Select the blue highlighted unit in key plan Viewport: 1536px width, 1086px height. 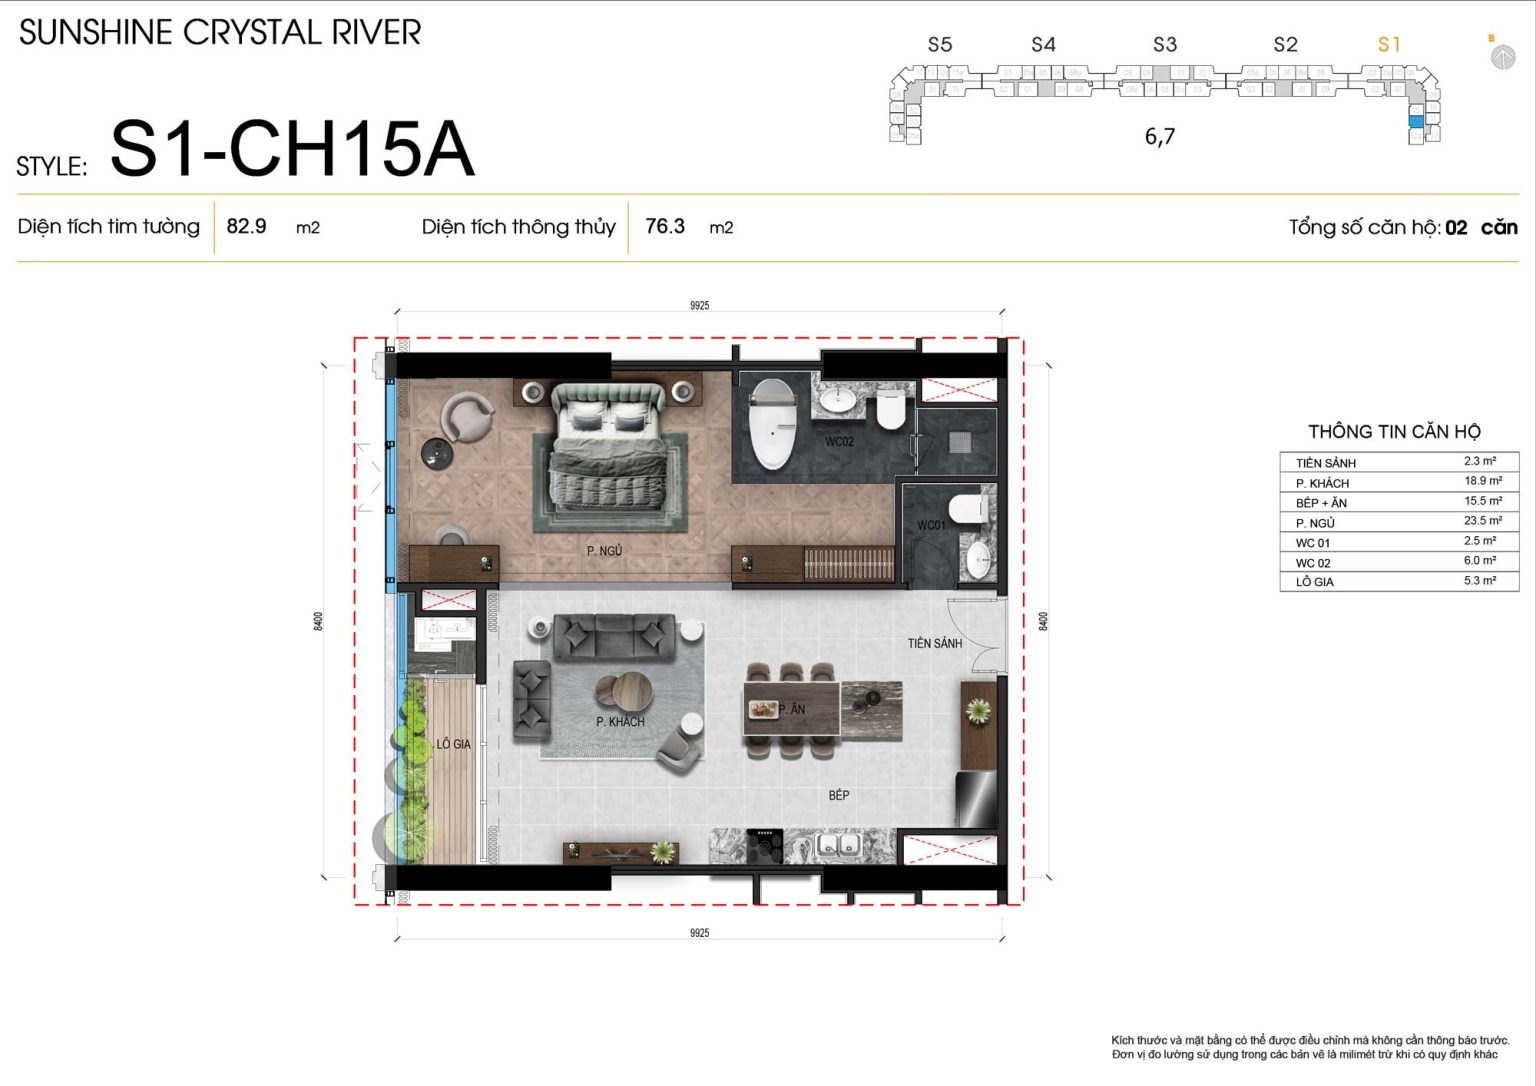[x=1415, y=121]
